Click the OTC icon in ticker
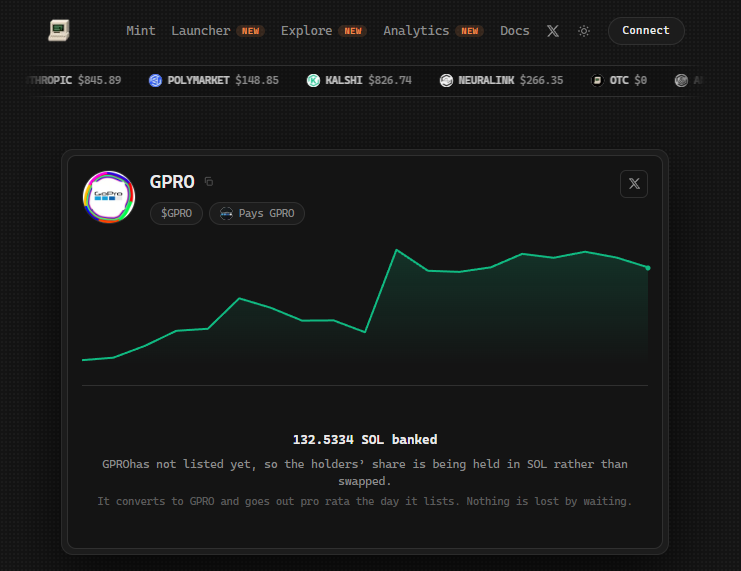Image resolution: width=741 pixels, height=571 pixels. point(597,81)
